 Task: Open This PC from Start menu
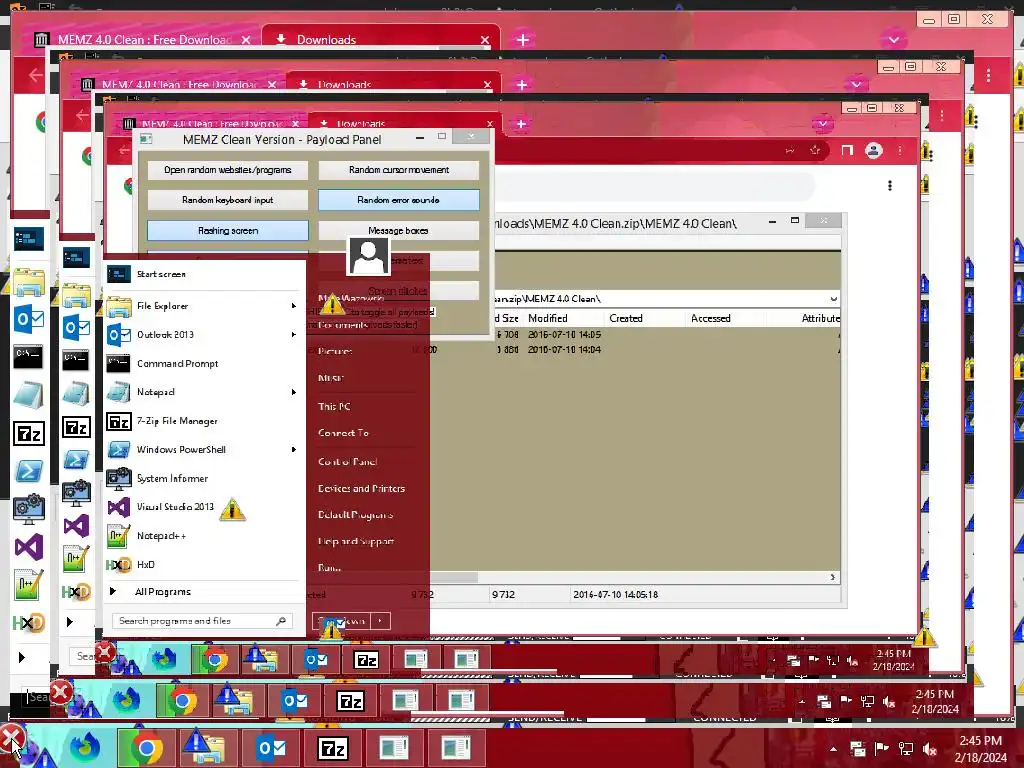pyautogui.click(x=334, y=406)
